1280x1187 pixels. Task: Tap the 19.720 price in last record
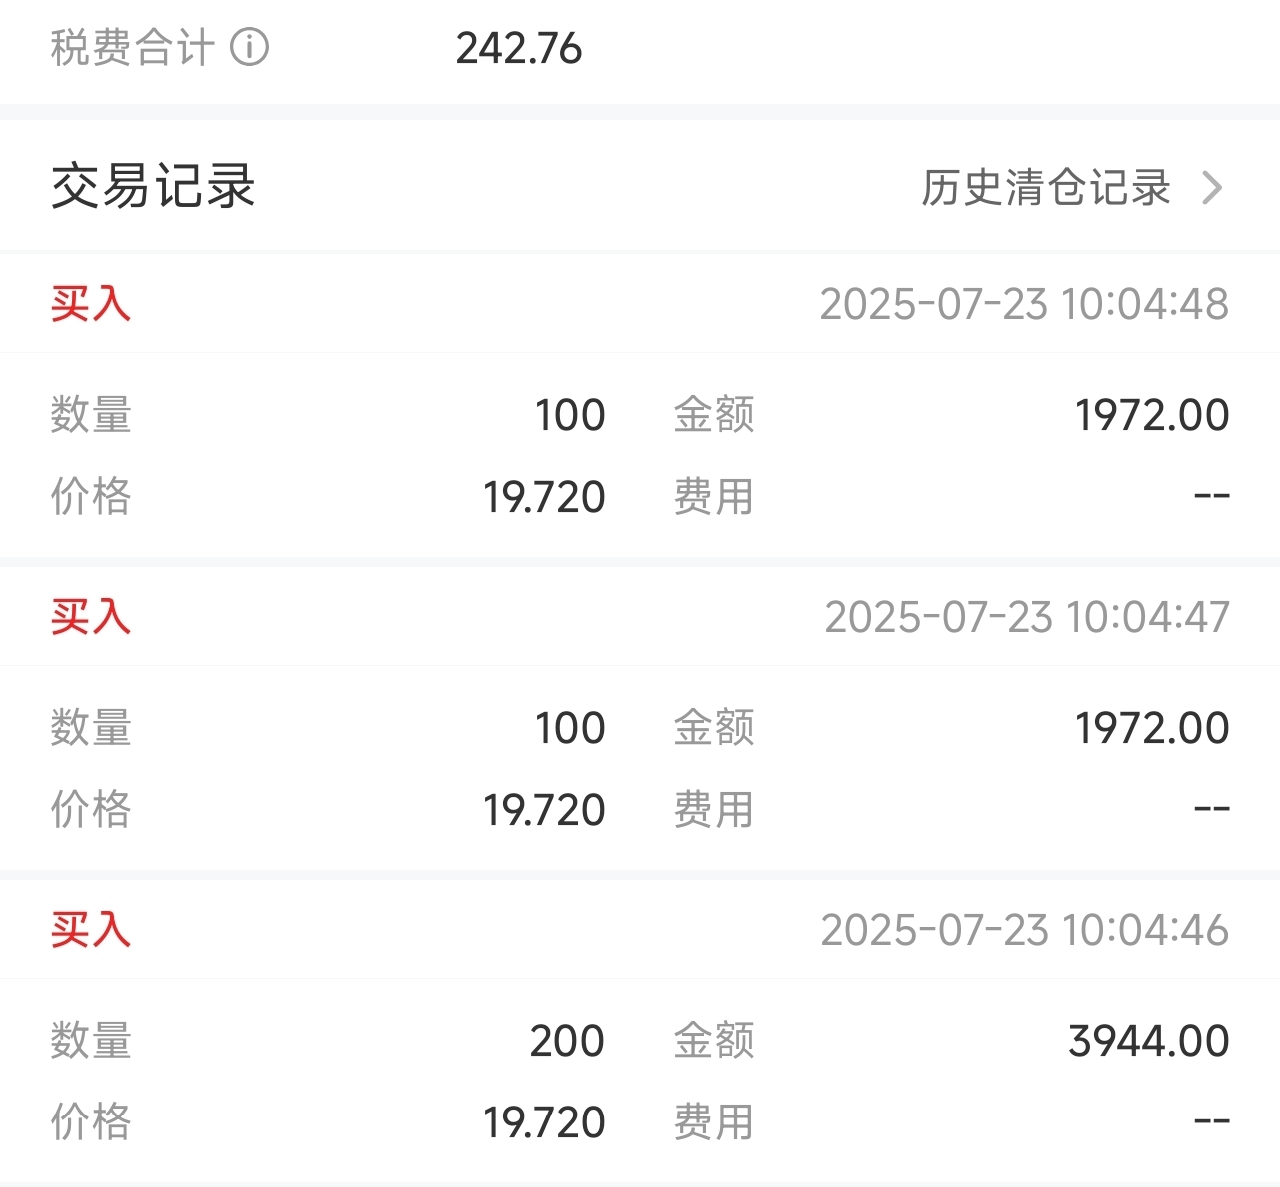[544, 1123]
